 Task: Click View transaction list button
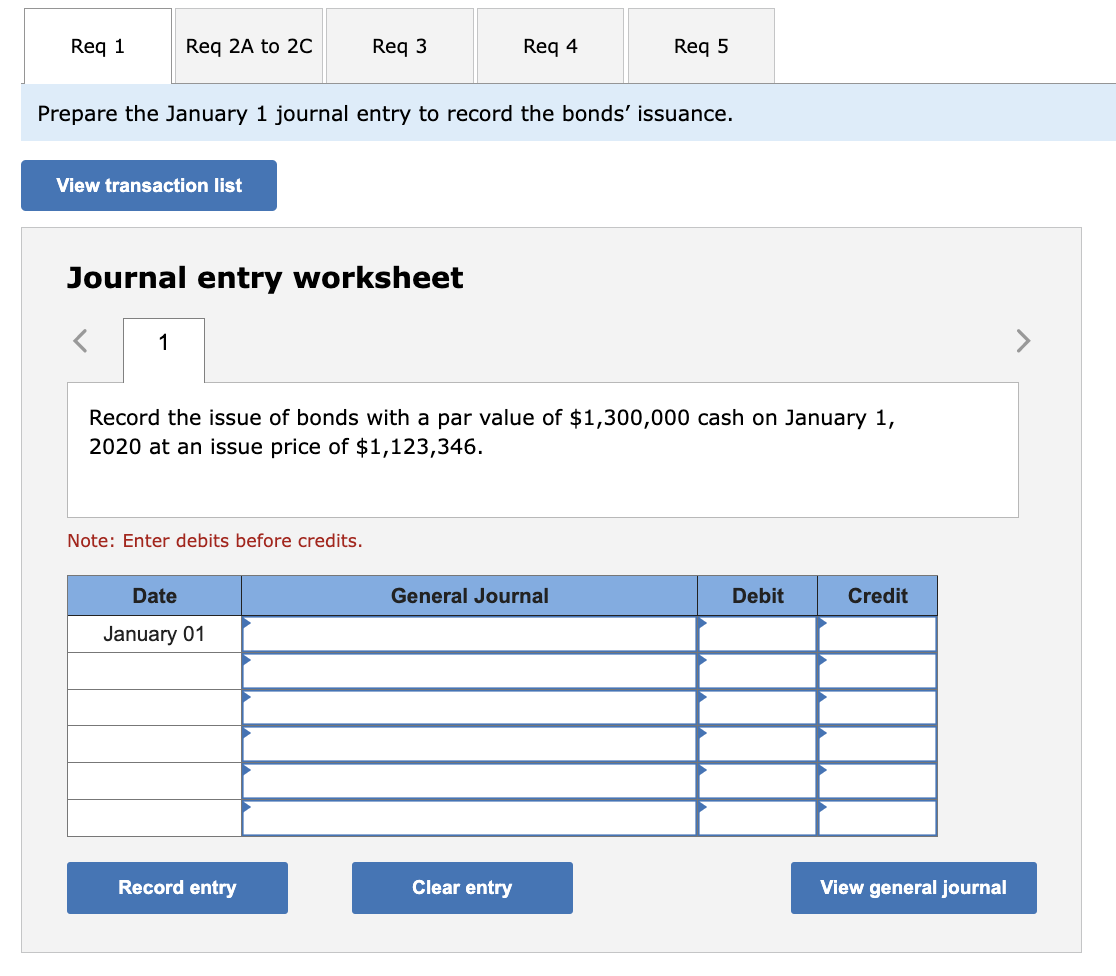click(x=149, y=185)
